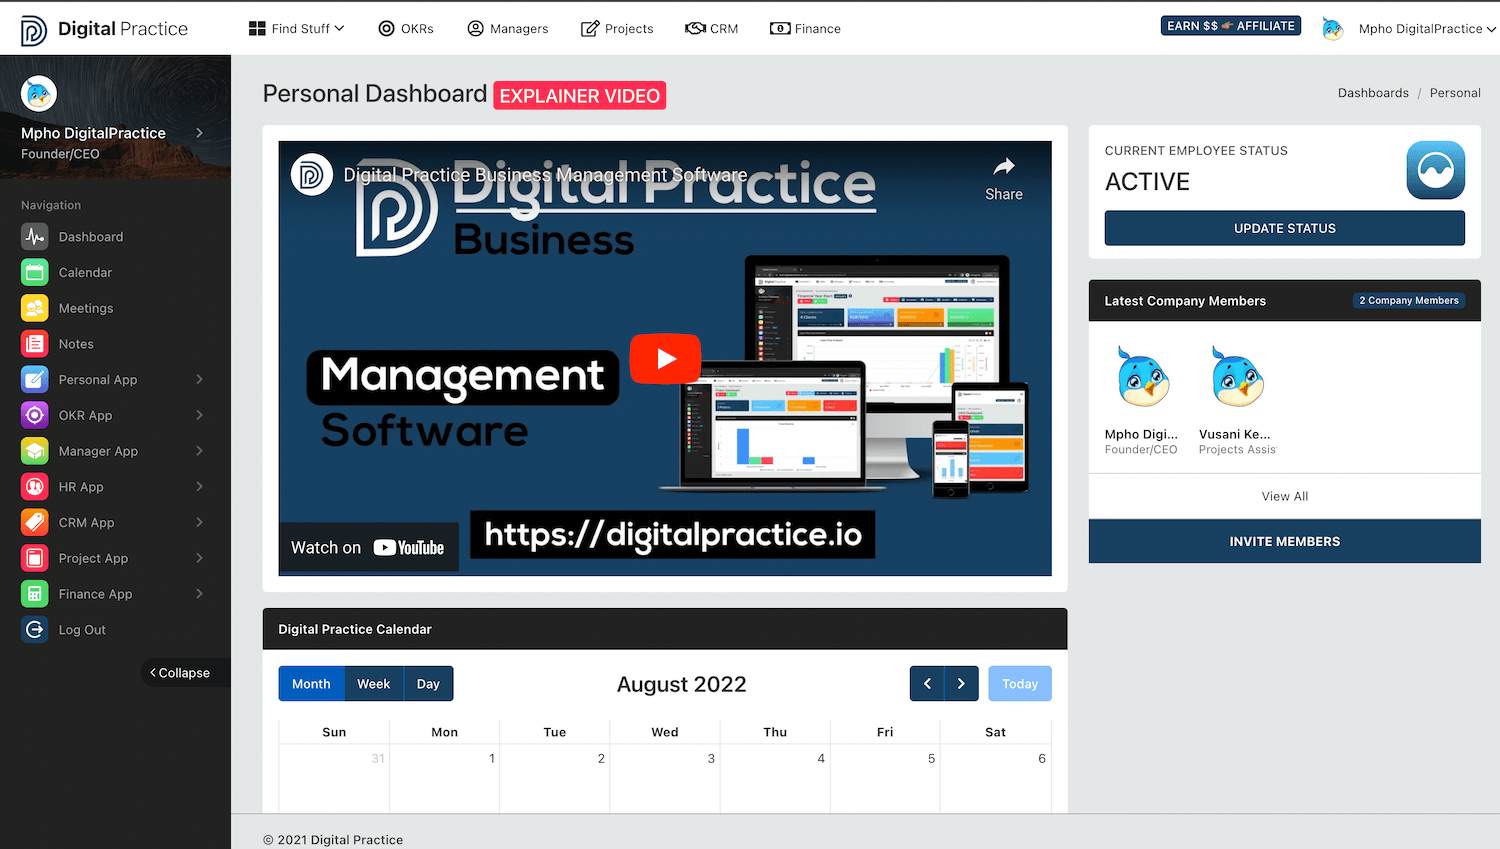Click the Finance App calculator icon
Image resolution: width=1500 pixels, height=849 pixels.
click(x=35, y=594)
